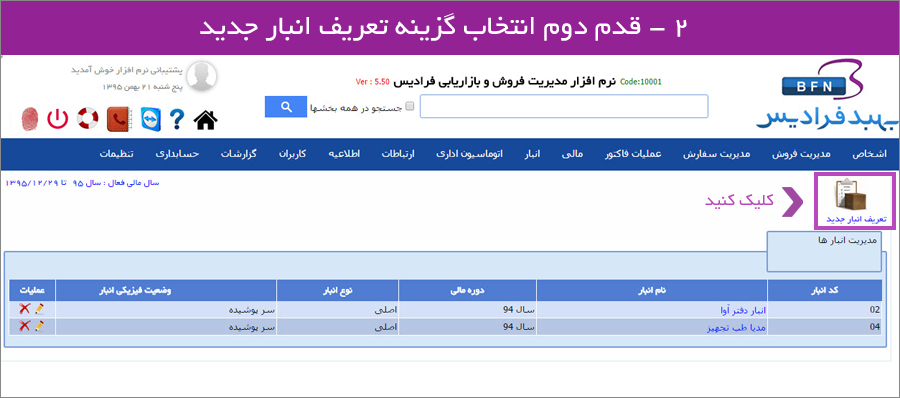Open the phone book icon

119,119
